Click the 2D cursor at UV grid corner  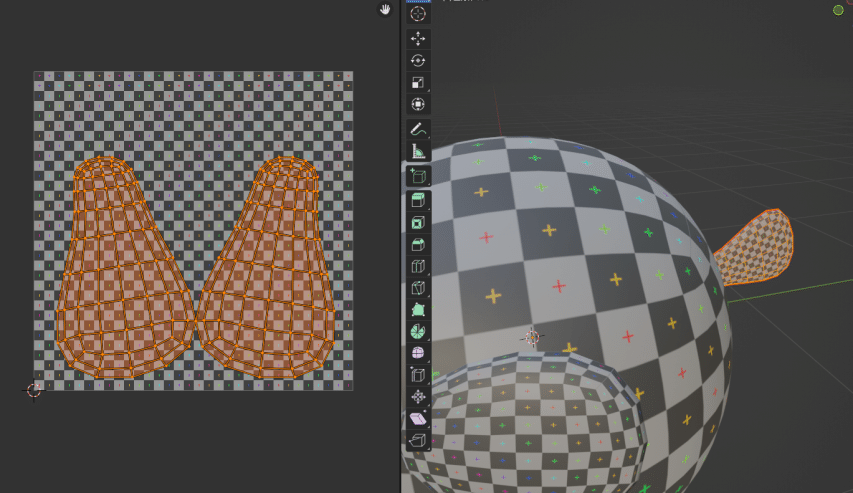[x=34, y=390]
